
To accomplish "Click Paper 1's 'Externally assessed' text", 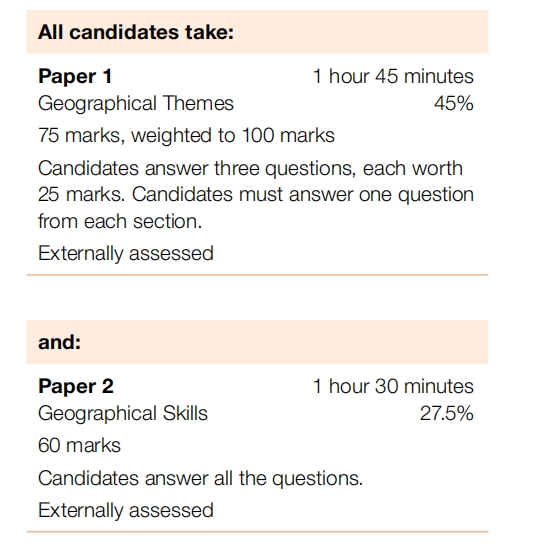I will pyautogui.click(x=126, y=253).
